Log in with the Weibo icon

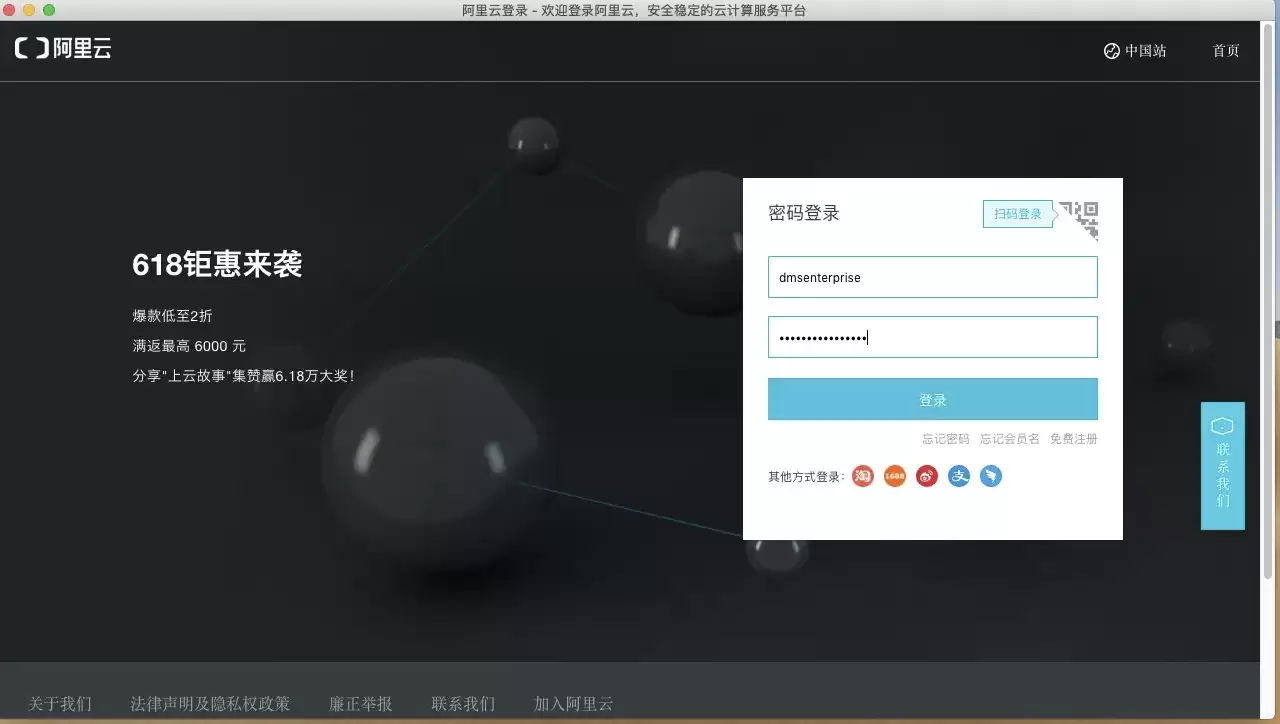(927, 476)
